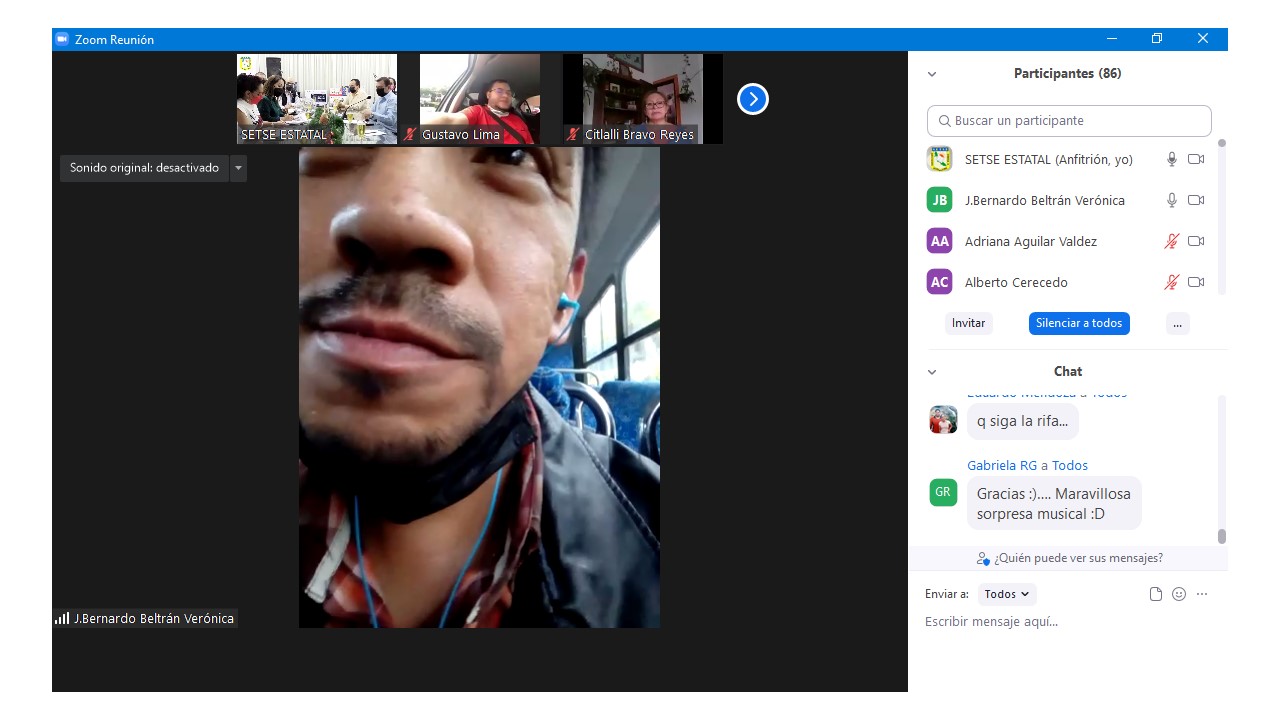Select Gustavo Lima video thumbnail

(480, 99)
